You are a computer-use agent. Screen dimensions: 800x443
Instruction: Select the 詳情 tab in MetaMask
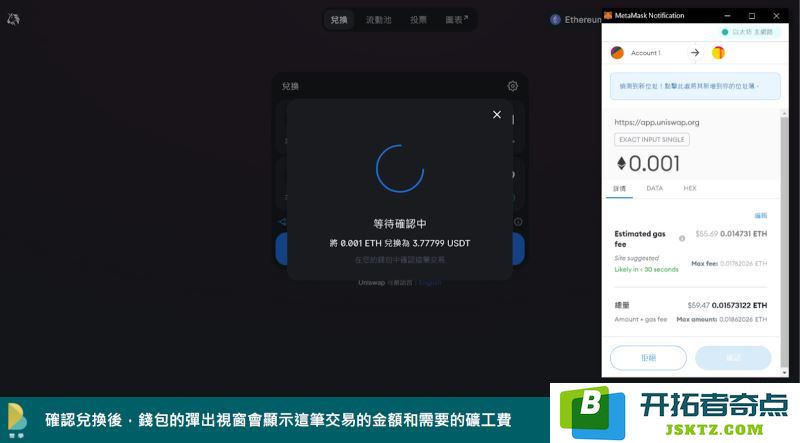click(x=619, y=189)
